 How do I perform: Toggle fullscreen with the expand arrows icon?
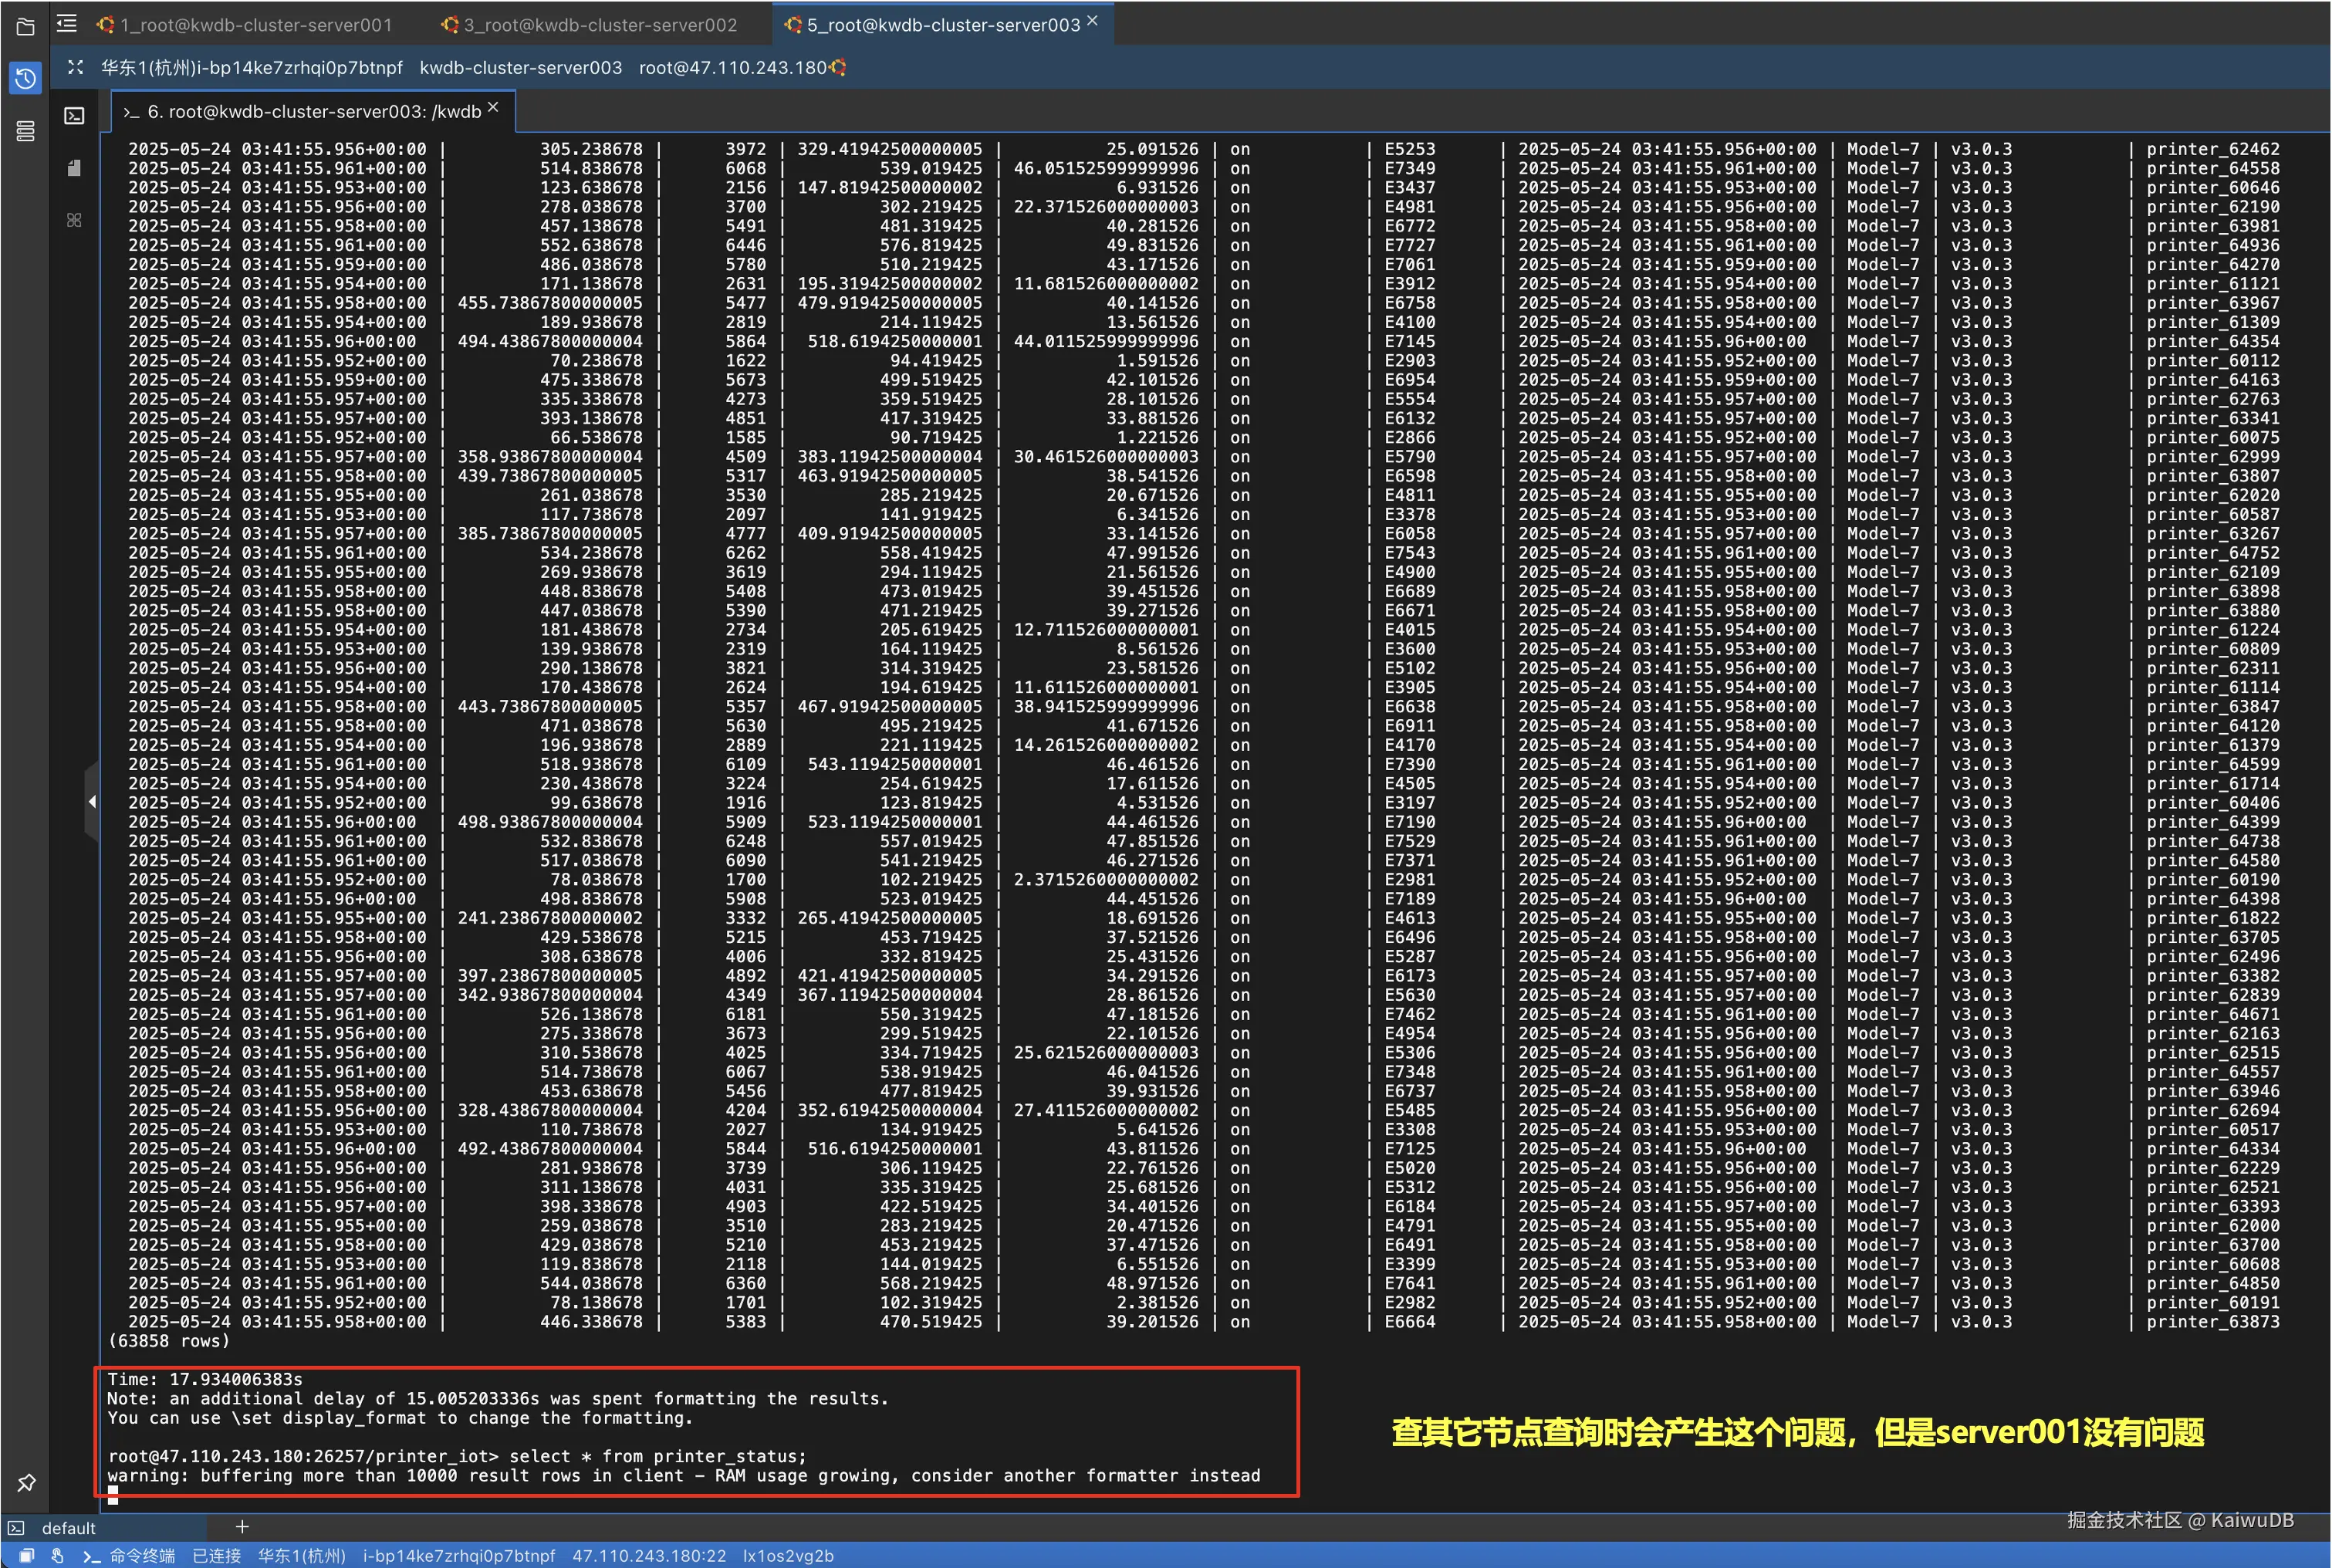pos(75,67)
